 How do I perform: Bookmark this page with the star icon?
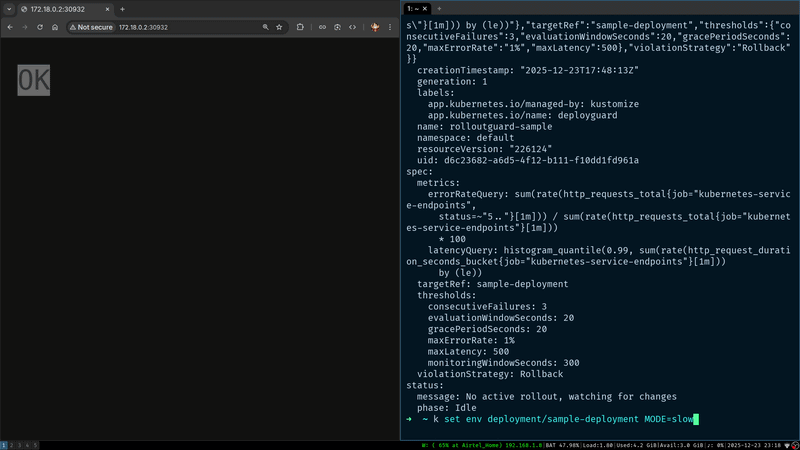pyautogui.click(x=279, y=27)
